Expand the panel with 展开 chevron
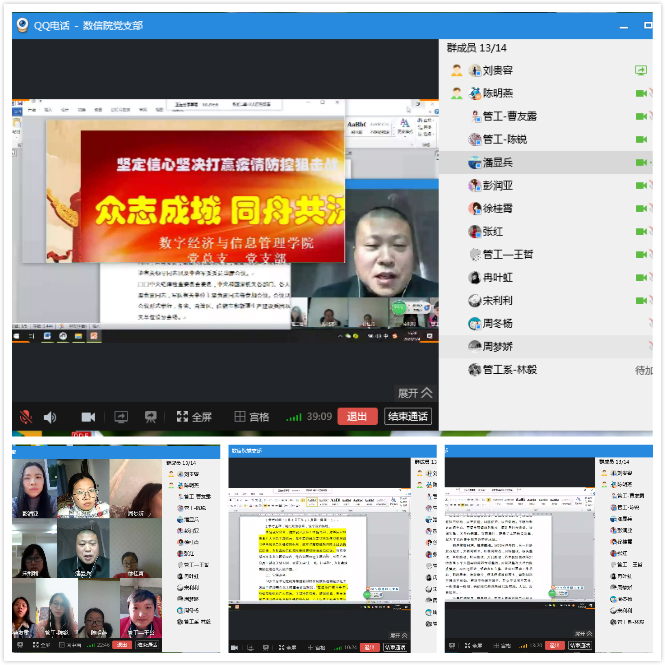The width and height of the screenshot is (665, 665). [x=415, y=393]
